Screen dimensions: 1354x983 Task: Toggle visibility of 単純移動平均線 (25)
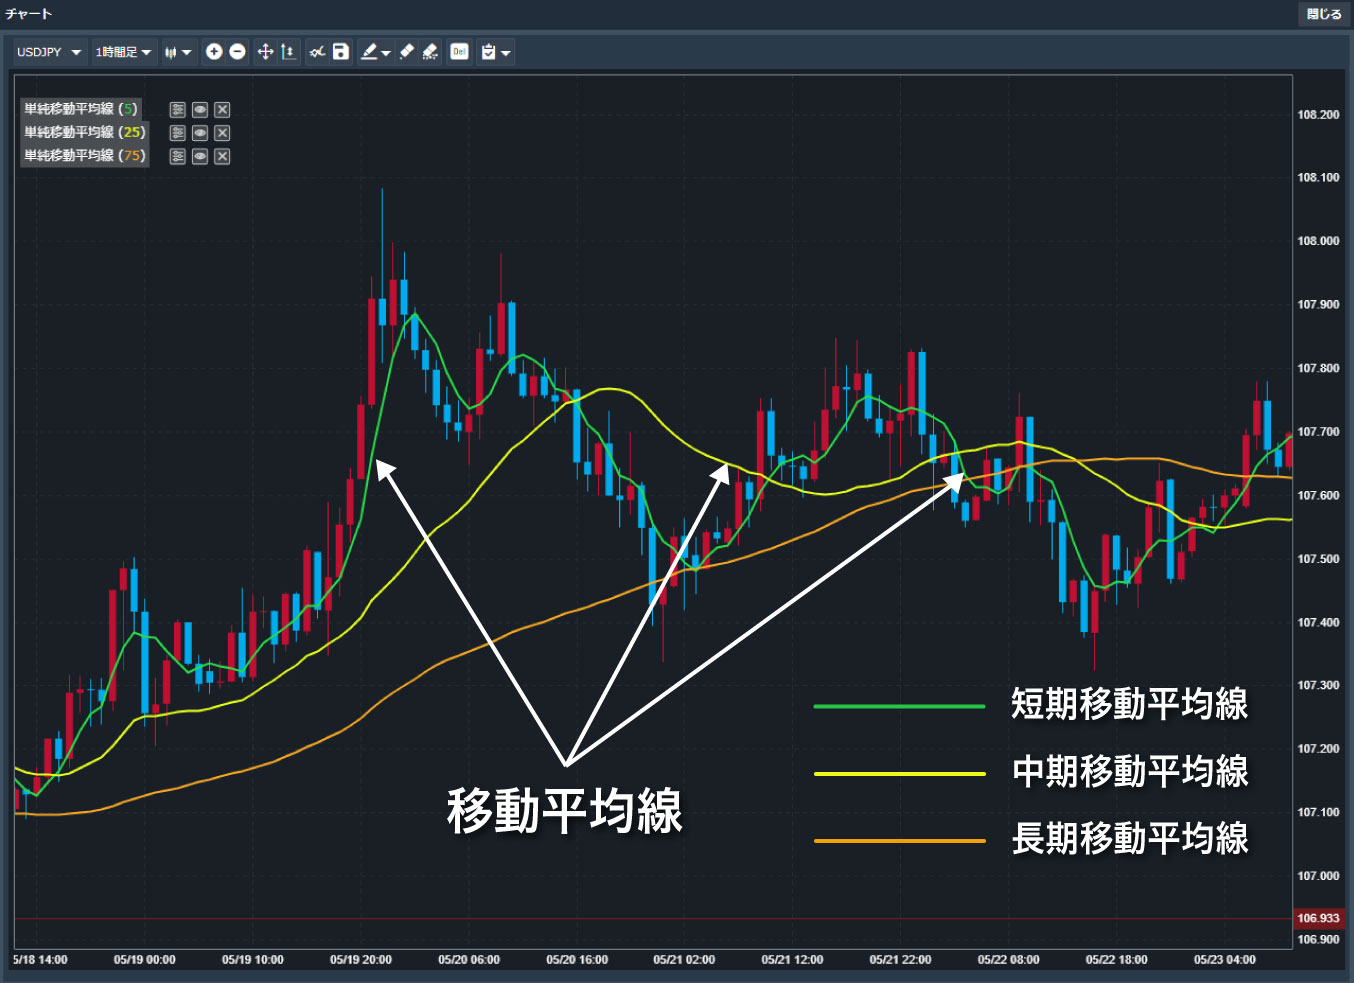pyautogui.click(x=200, y=133)
